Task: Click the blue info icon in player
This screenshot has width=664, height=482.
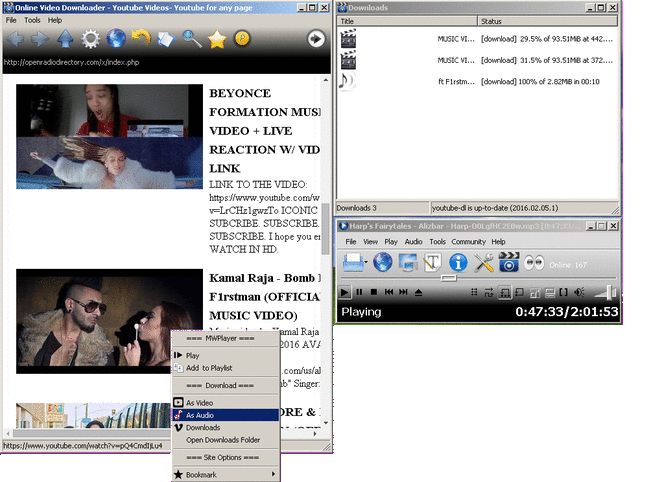Action: [458, 263]
